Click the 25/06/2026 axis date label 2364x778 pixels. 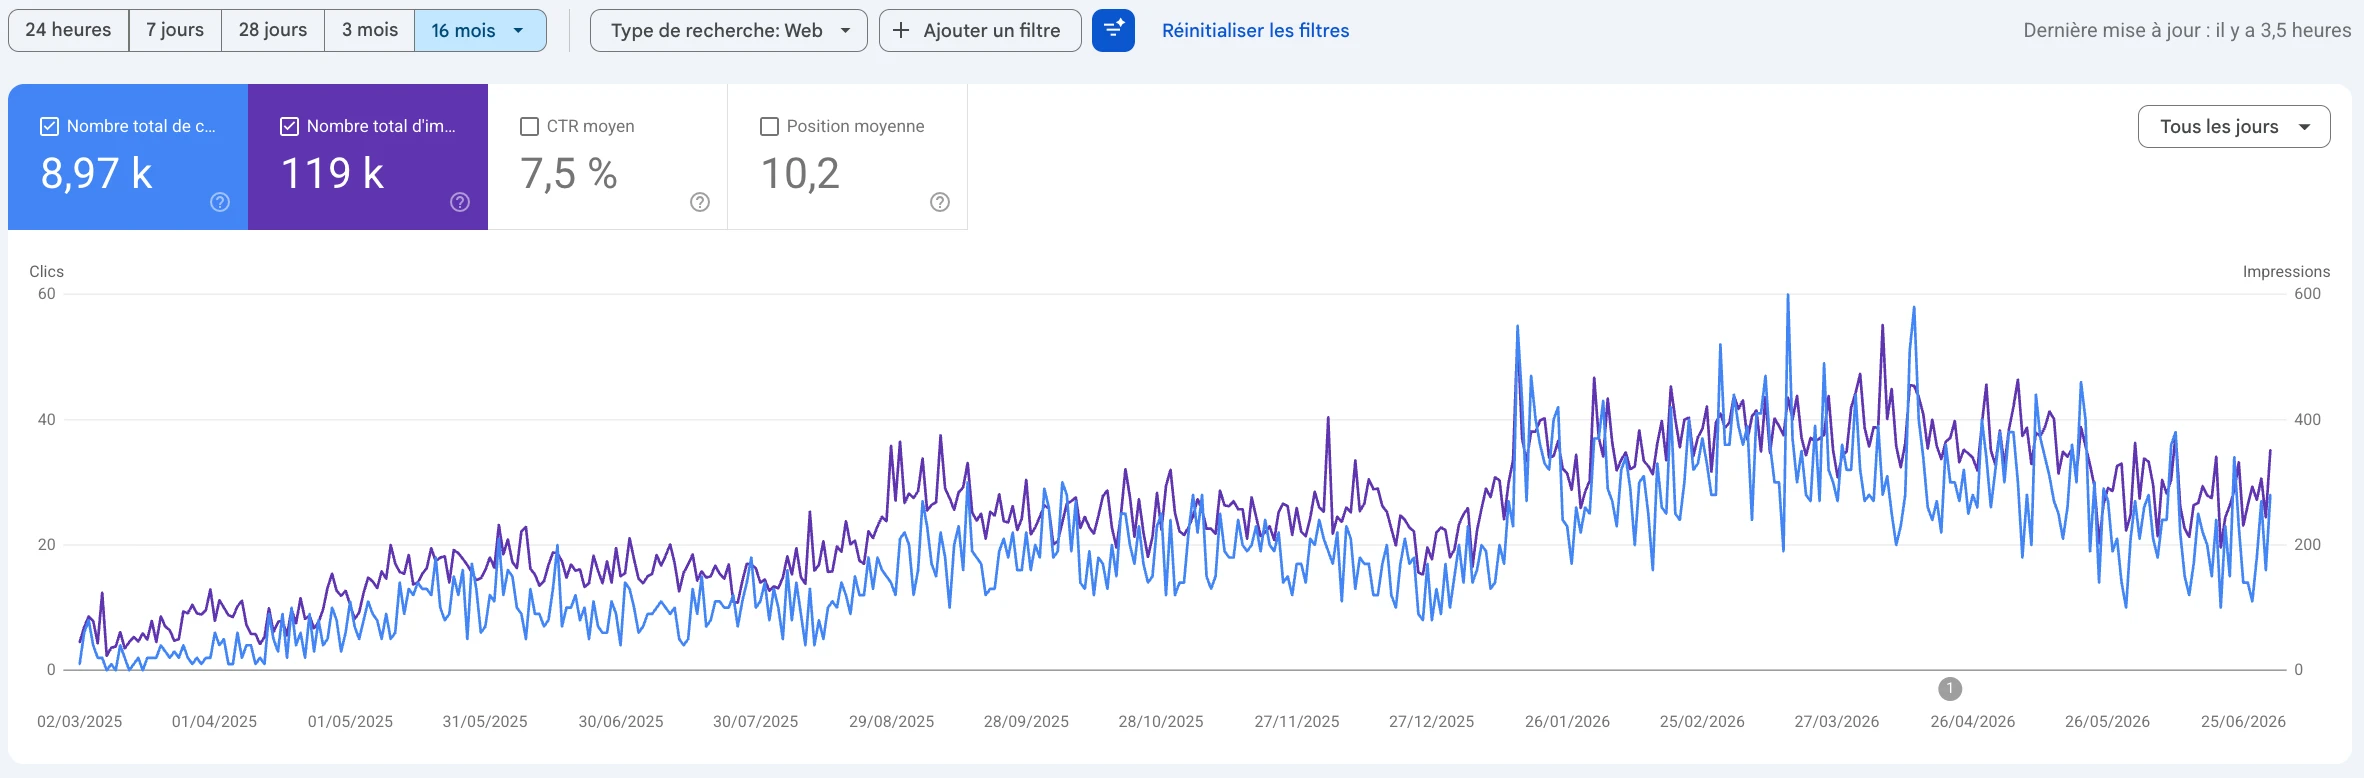point(2243,721)
